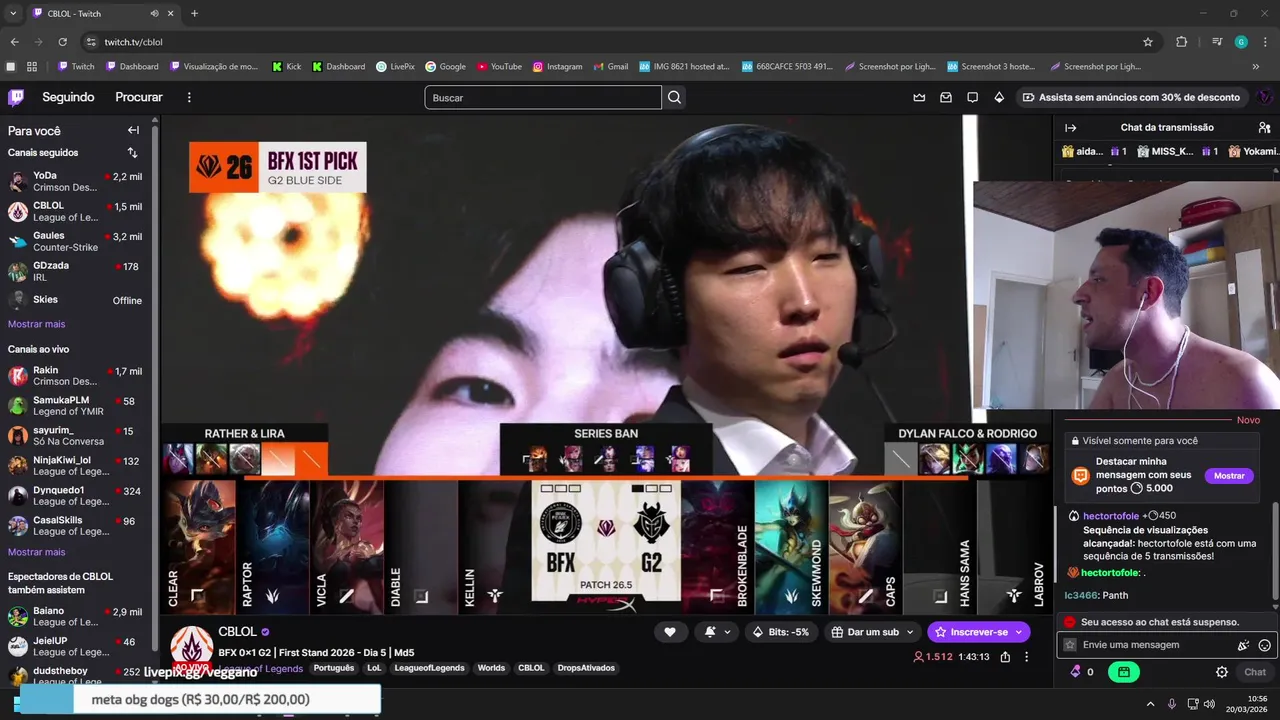Follow CBLOL with the heart button
Screen dimensions: 1280x720
pos(670,632)
